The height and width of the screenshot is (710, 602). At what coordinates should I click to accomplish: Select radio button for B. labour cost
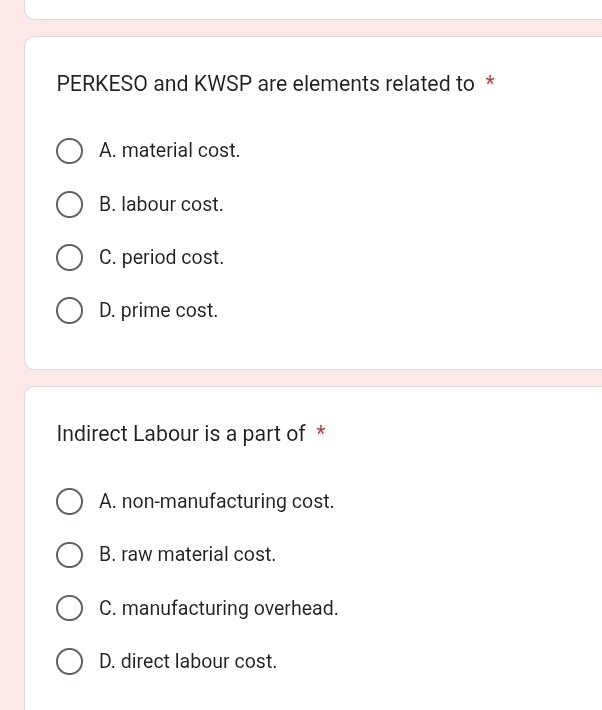point(69,204)
